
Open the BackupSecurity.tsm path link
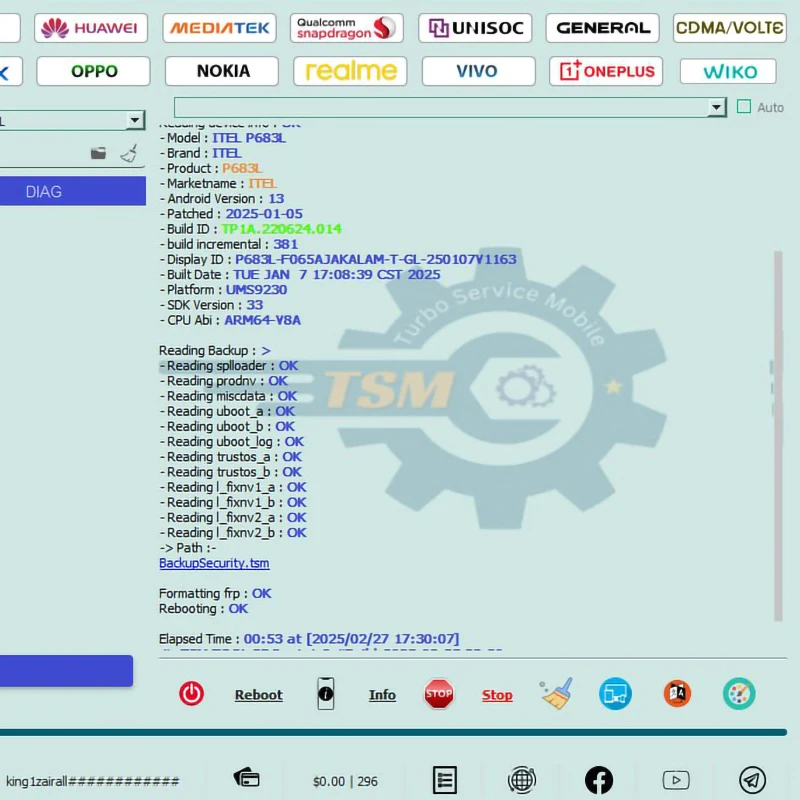coord(214,563)
